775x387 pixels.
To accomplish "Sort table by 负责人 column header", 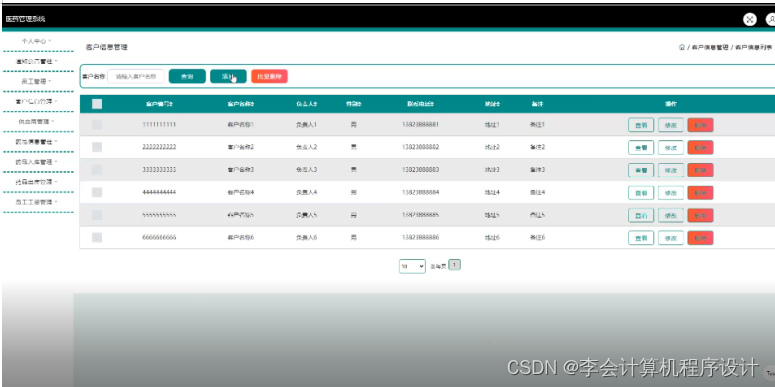I will click(306, 104).
